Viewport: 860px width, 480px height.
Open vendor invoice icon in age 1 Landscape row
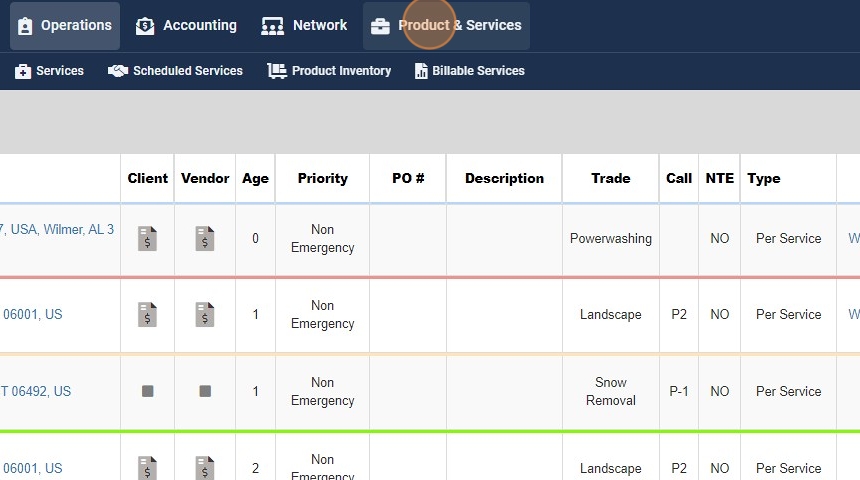tap(205, 314)
